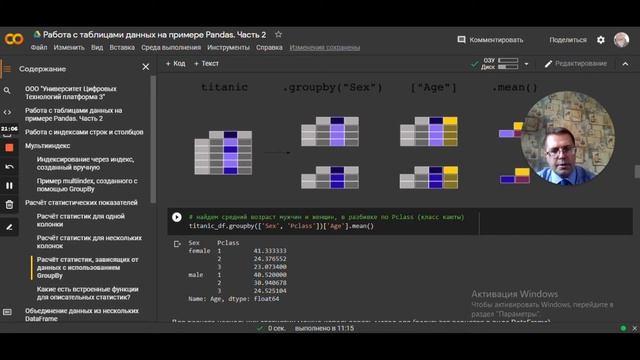Screen dimensions: 640x360
Task: Run the groupby code cell
Action: pos(177,217)
